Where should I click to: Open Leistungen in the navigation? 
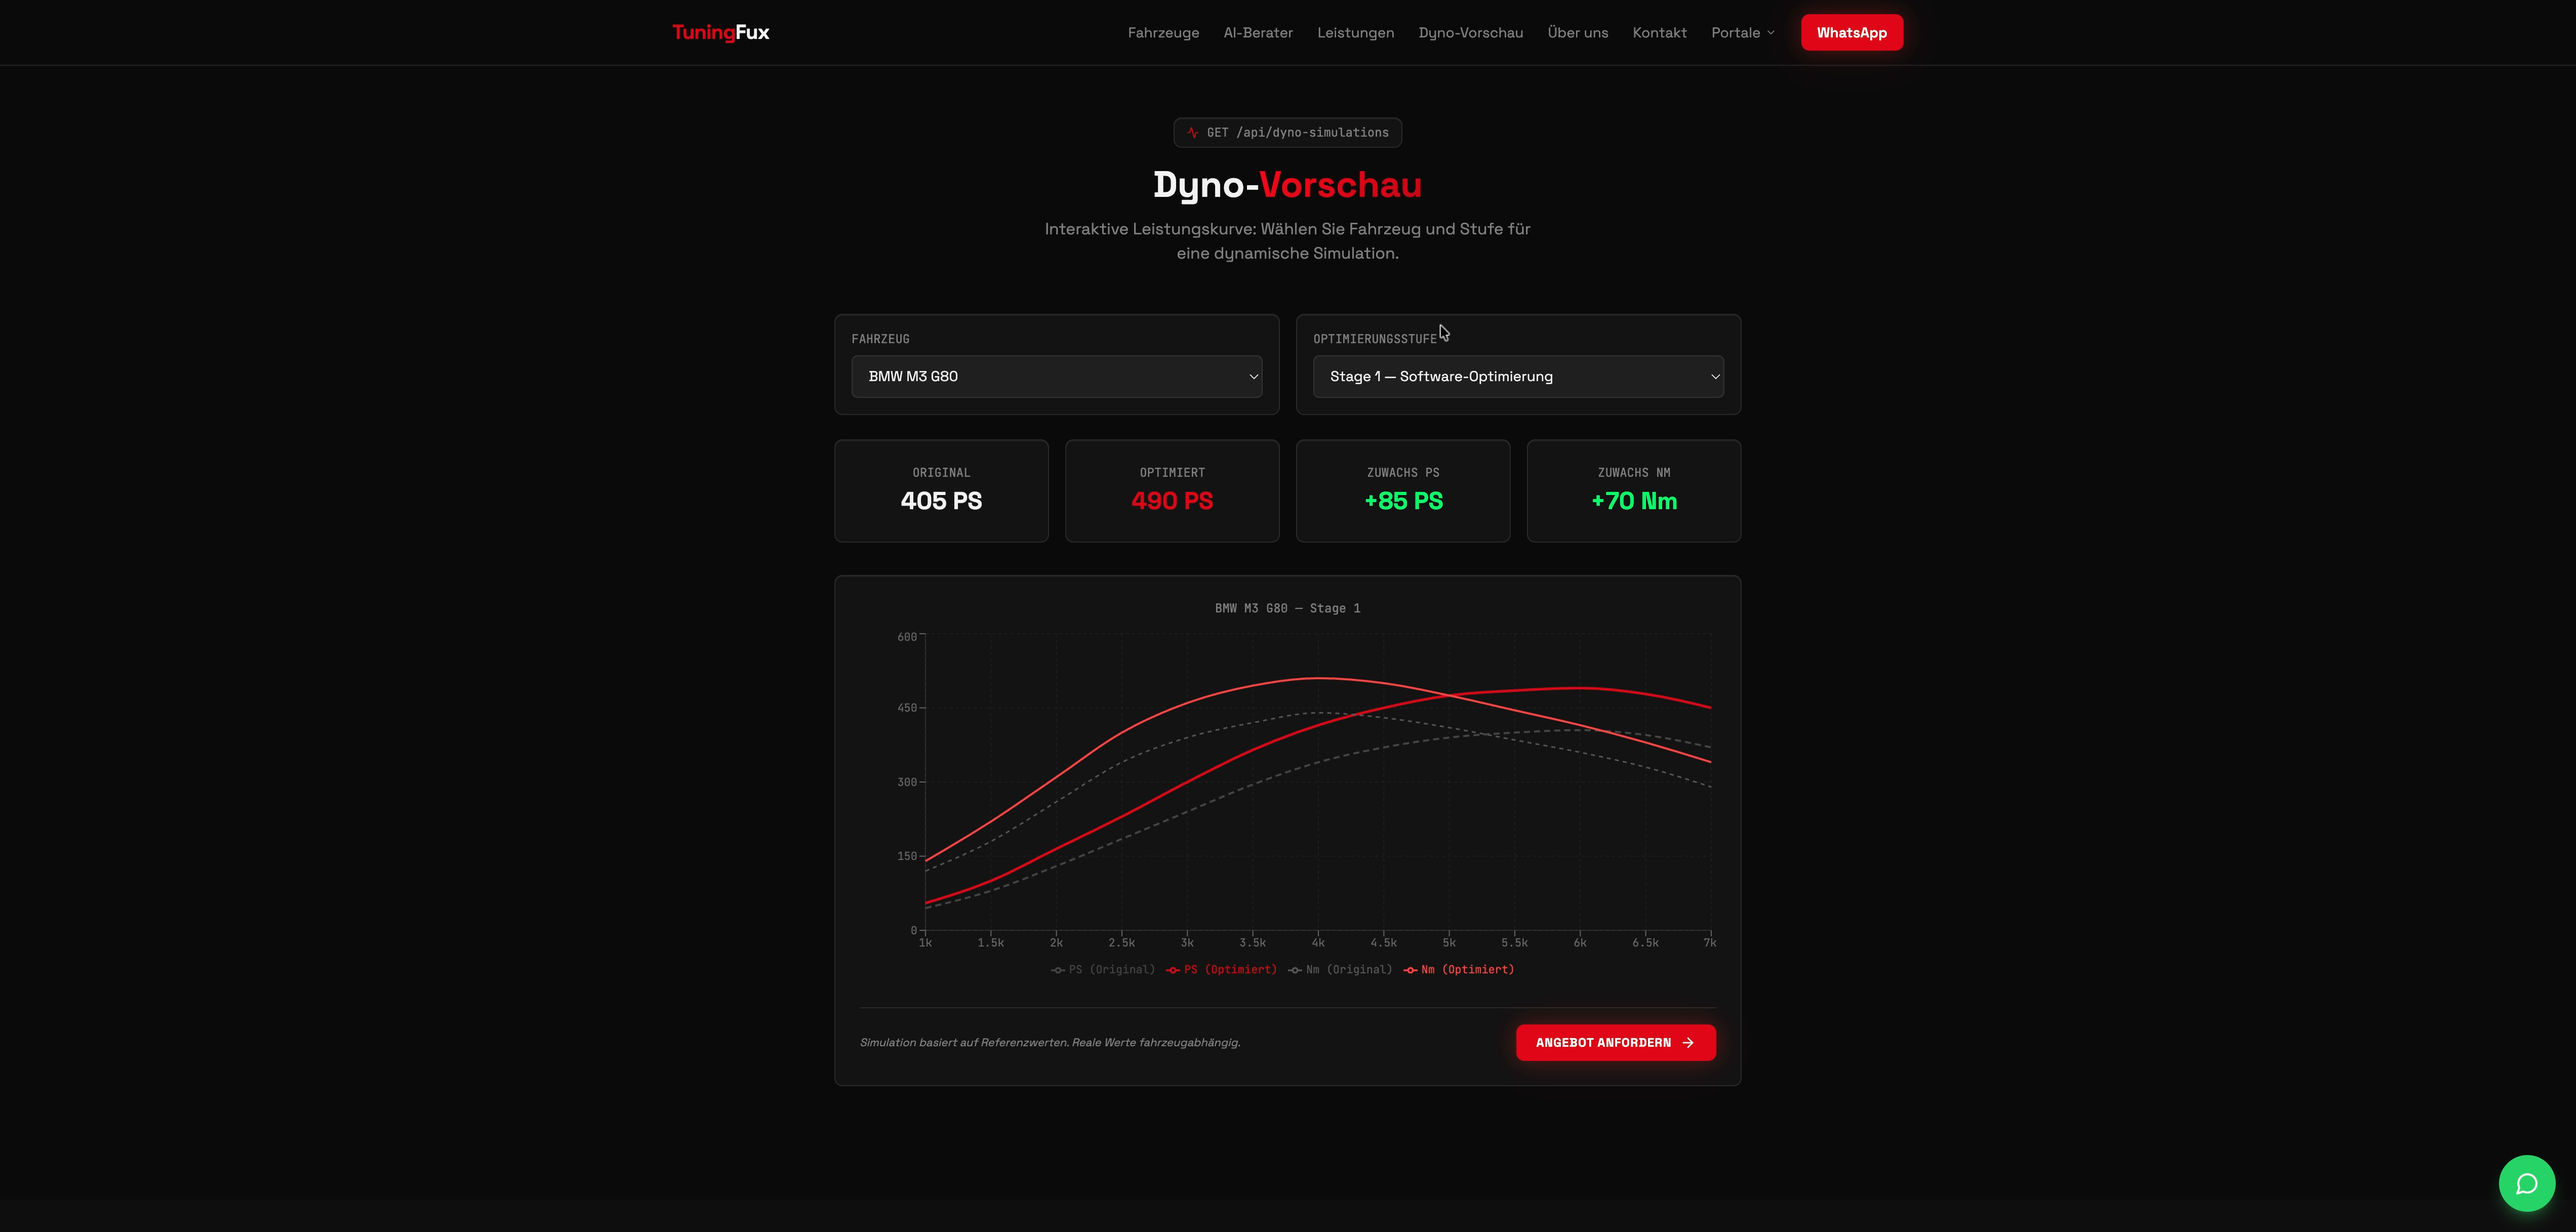point(1355,32)
